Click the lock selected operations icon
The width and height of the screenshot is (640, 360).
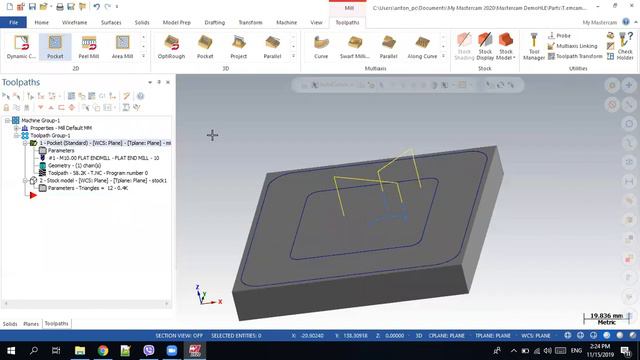[6, 107]
